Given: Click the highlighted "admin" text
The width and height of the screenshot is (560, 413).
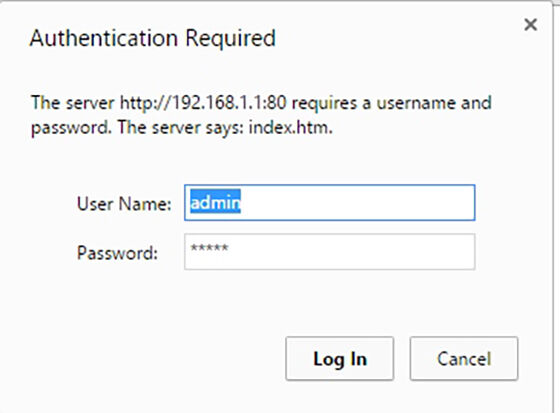Looking at the screenshot, I should [215, 203].
